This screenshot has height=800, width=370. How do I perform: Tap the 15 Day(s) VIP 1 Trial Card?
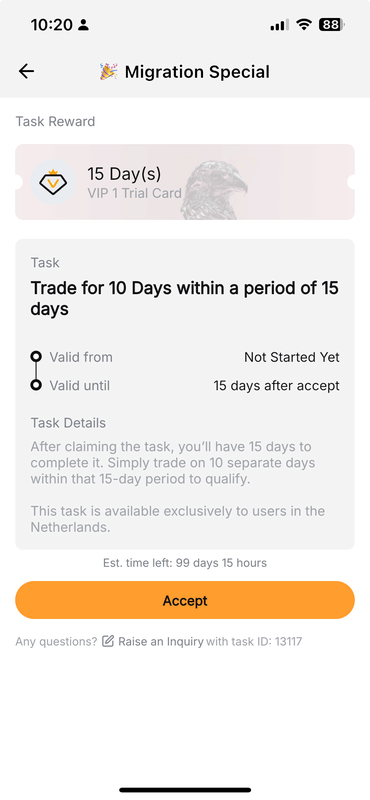coord(185,182)
